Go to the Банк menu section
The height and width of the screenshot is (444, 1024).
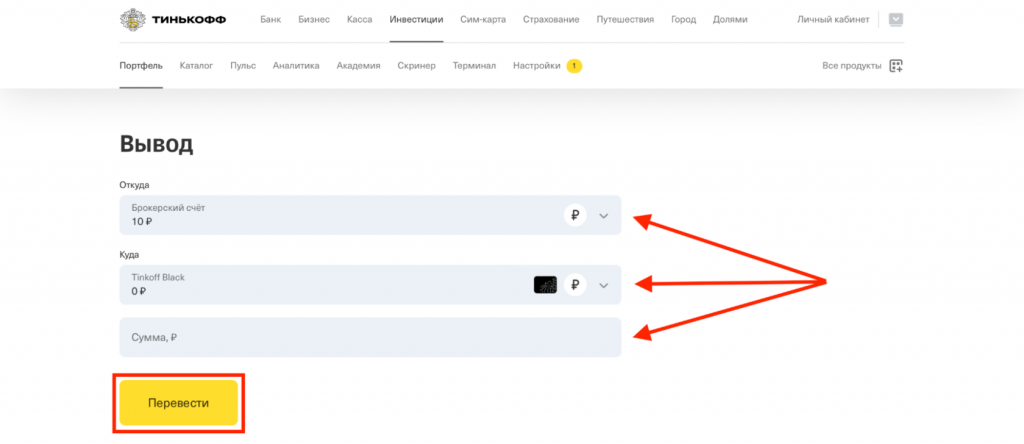tap(270, 19)
